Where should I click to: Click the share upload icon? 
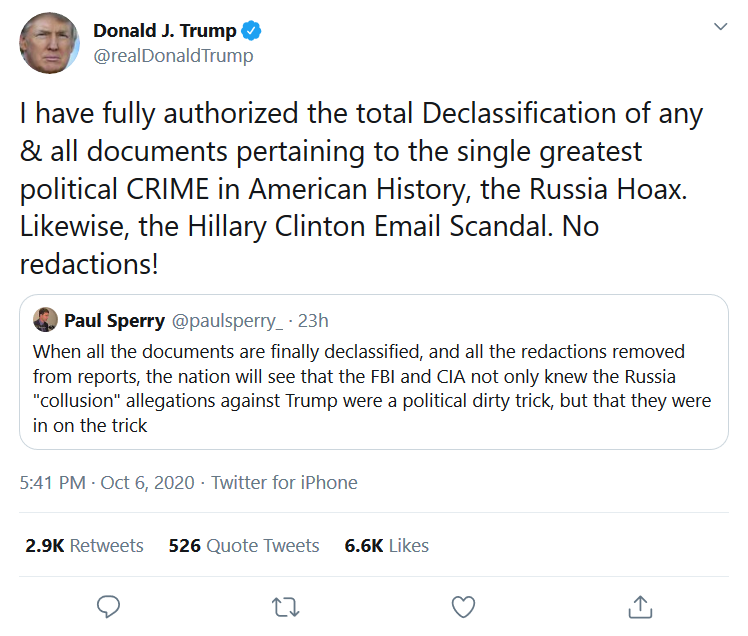[x=639, y=606]
